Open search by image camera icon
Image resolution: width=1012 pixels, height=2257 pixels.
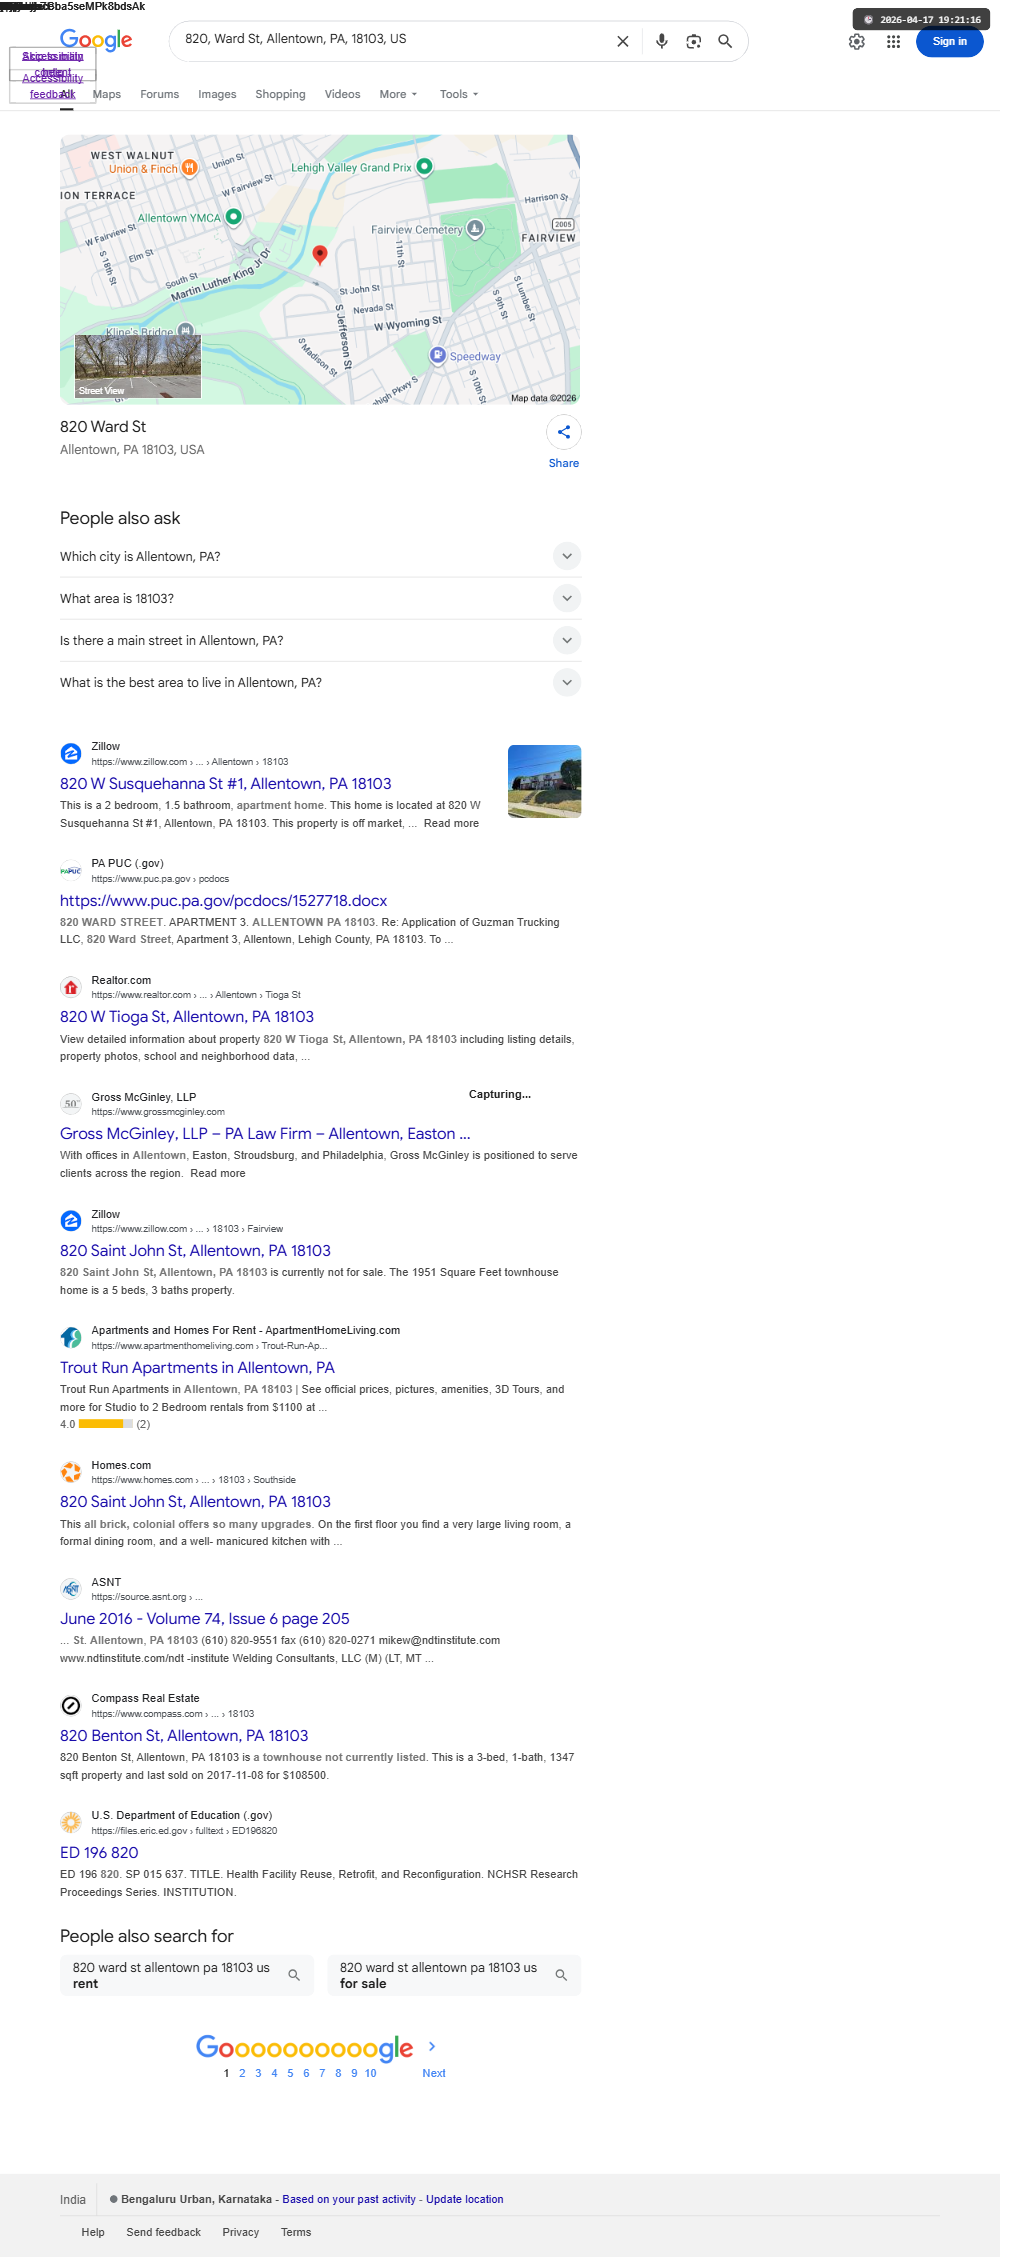693,41
